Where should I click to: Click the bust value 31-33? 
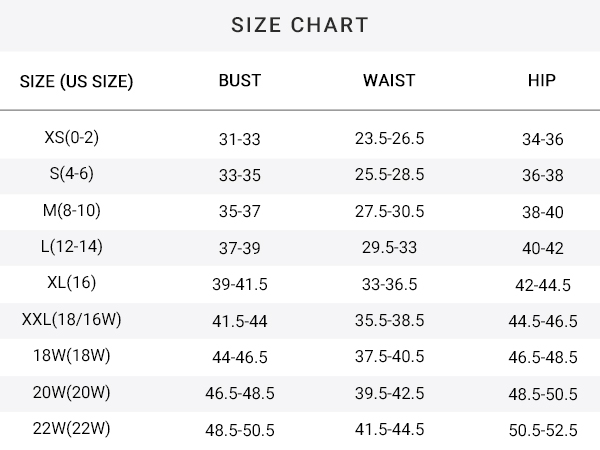tap(240, 139)
